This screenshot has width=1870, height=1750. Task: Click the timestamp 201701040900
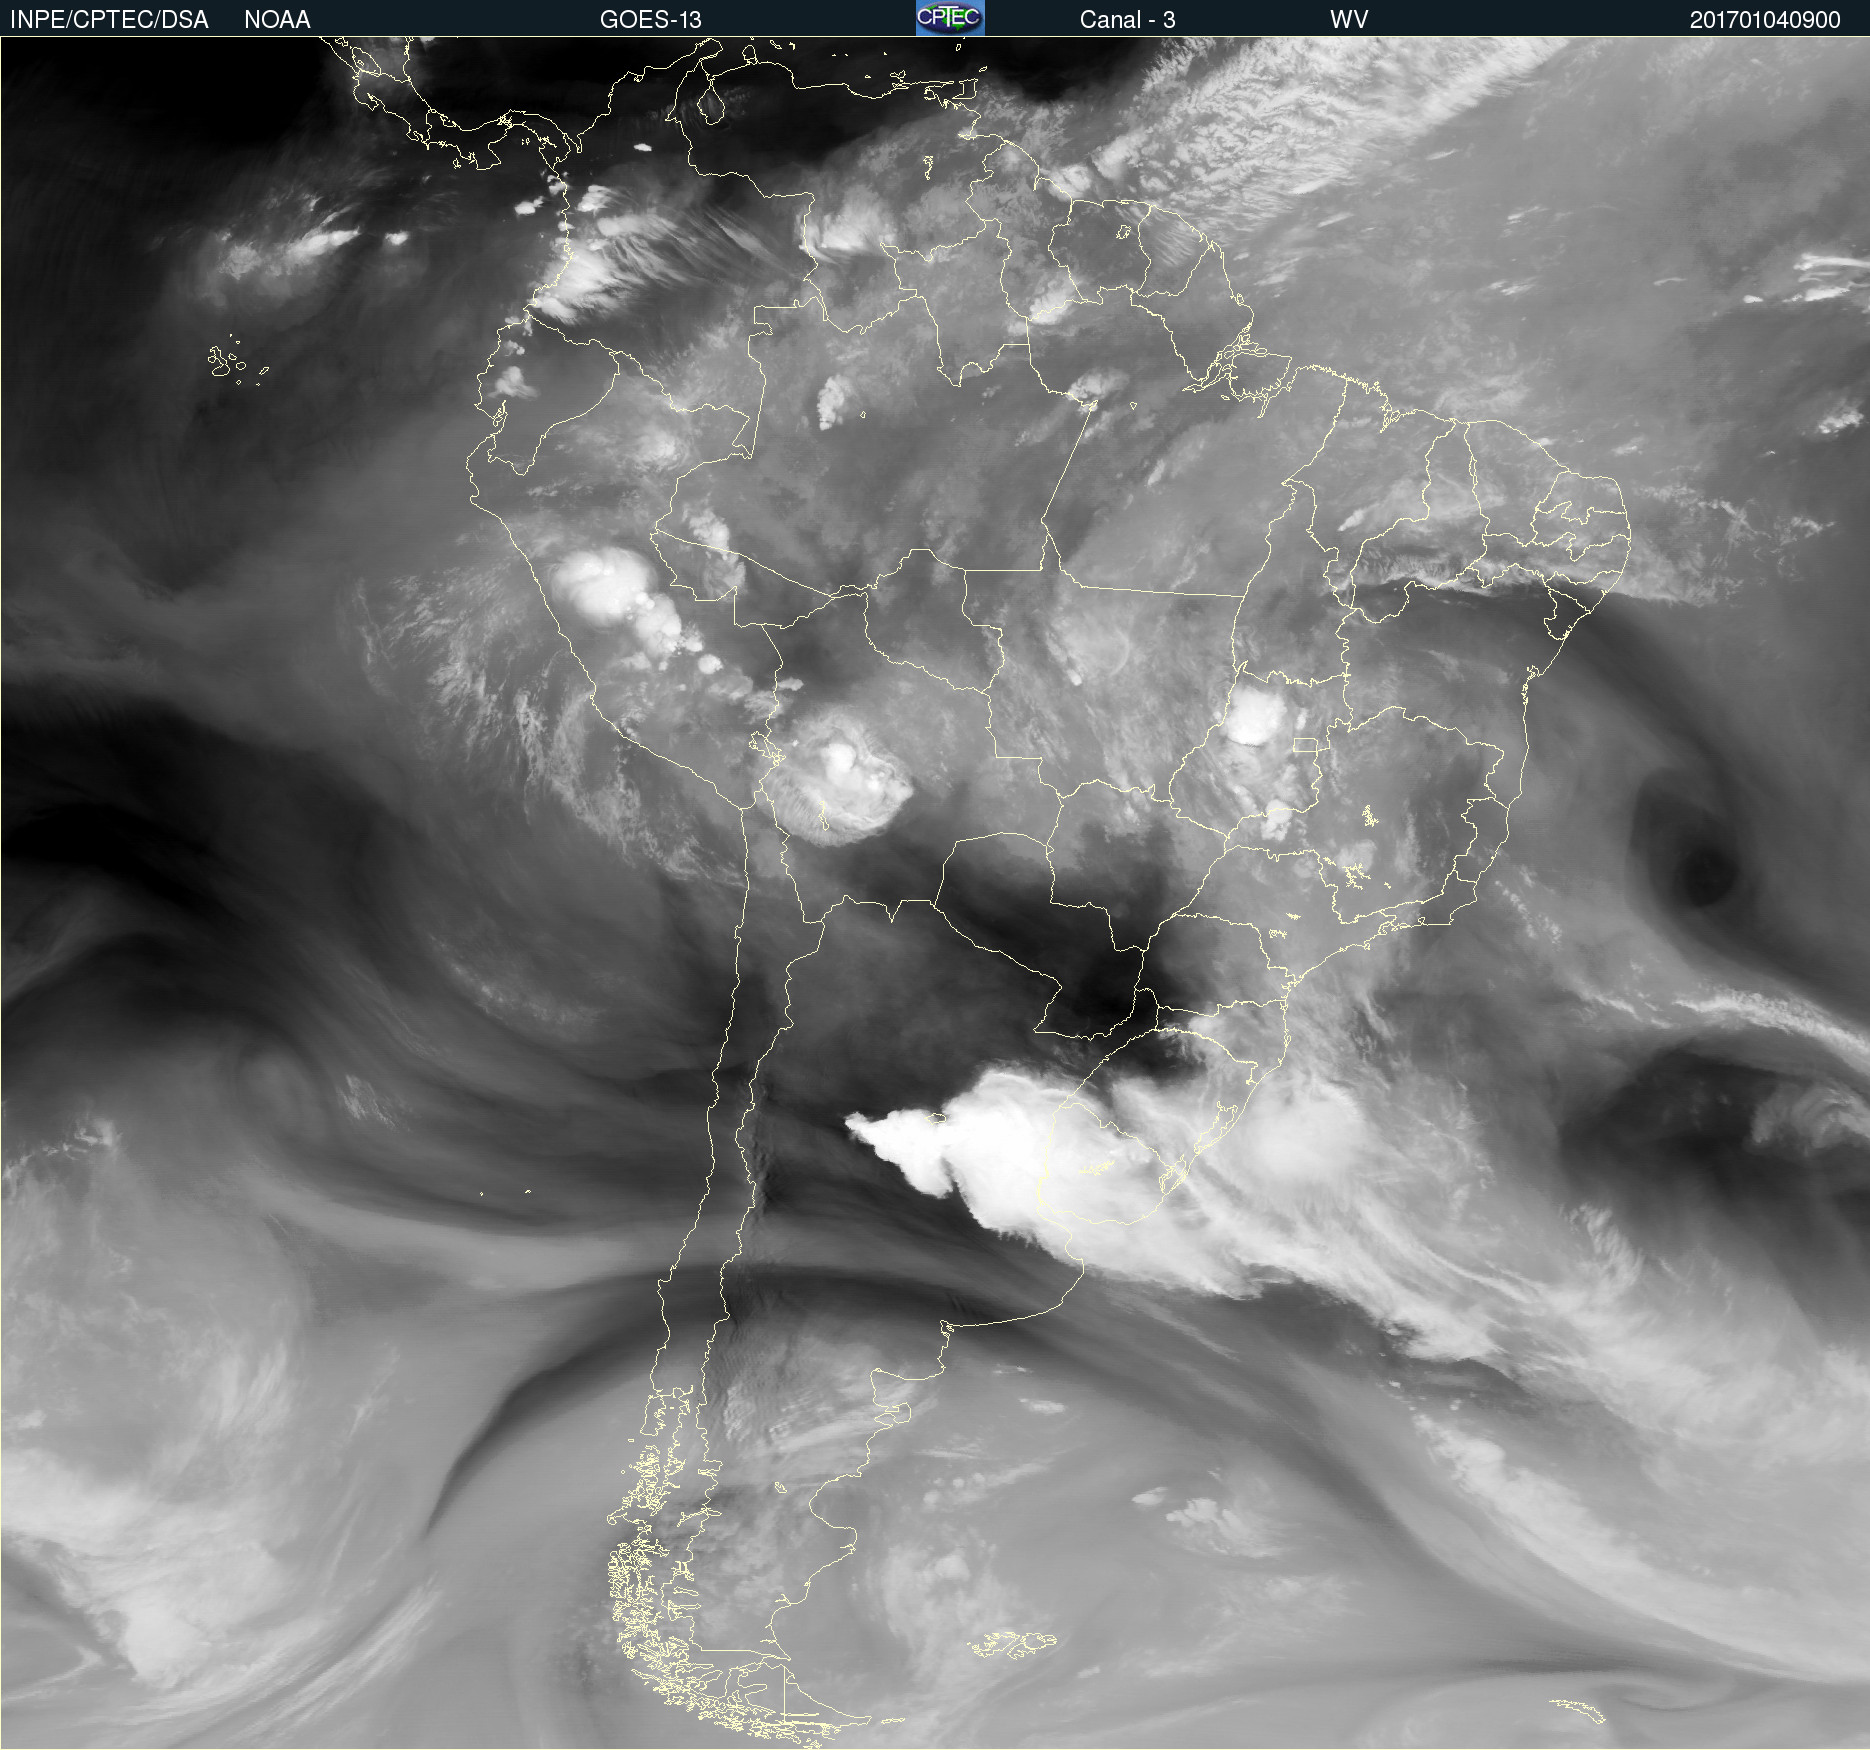(1765, 20)
